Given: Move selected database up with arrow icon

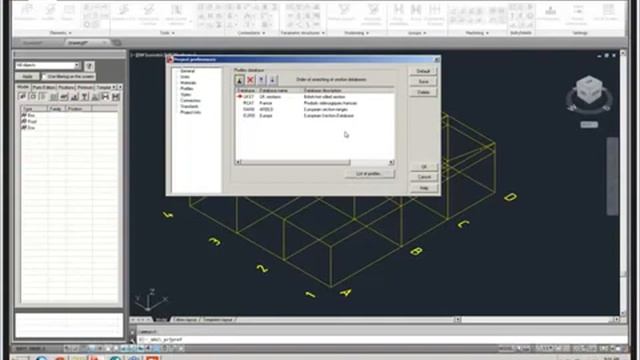Looking at the screenshot, I should 261,80.
